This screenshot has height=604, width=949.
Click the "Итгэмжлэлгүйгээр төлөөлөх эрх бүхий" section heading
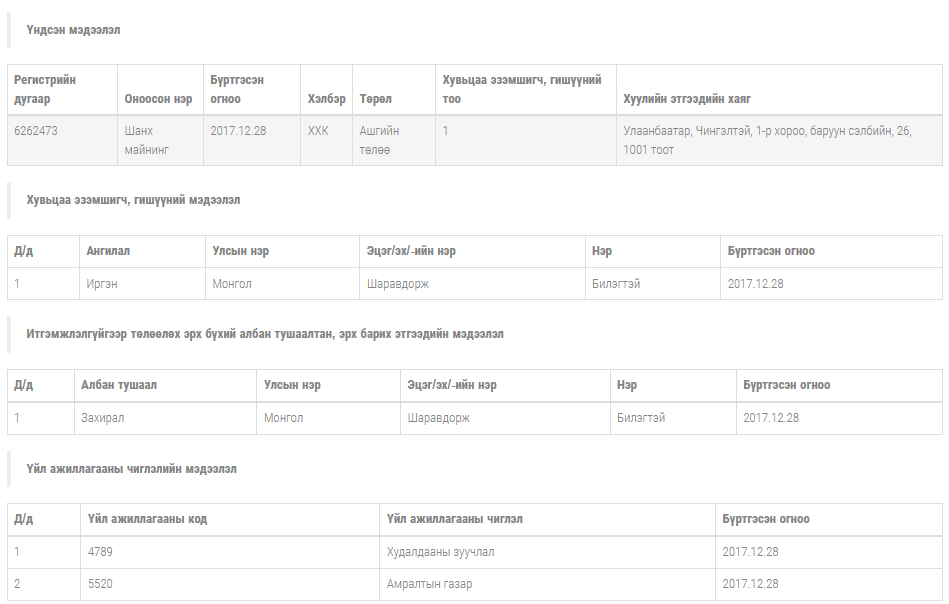(x=265, y=334)
